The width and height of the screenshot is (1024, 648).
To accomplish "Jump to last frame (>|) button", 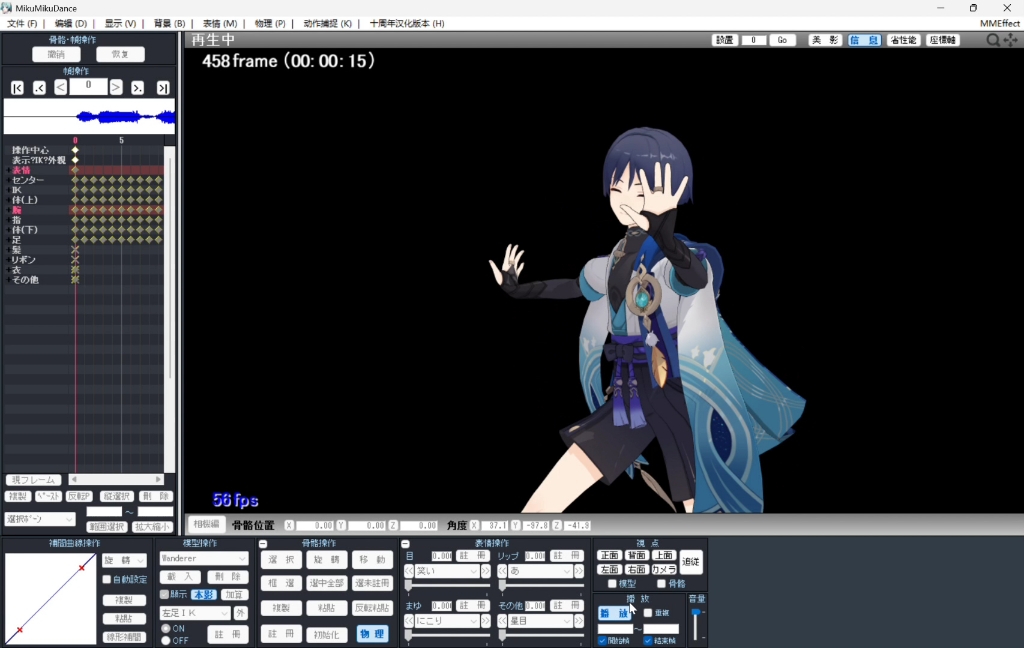I will (x=163, y=88).
